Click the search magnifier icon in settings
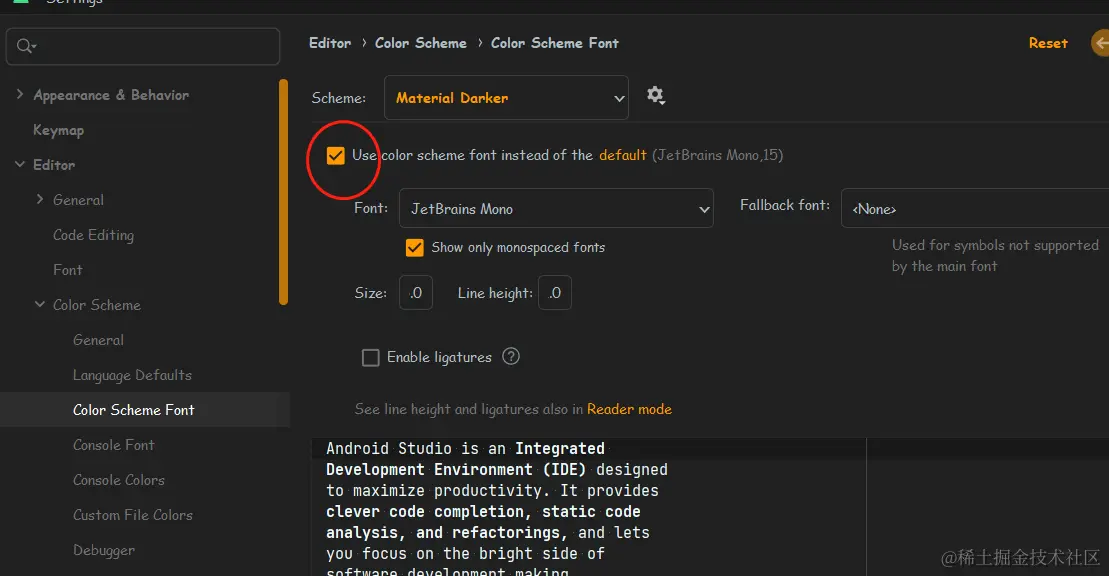 (25, 46)
